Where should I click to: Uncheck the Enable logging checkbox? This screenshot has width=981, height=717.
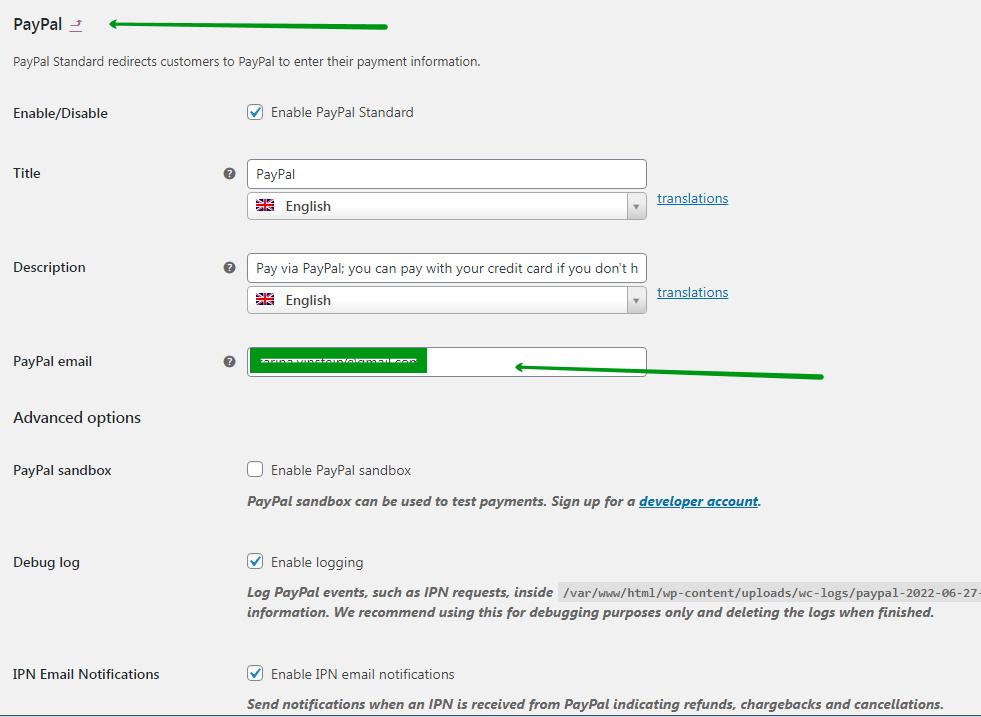(x=255, y=562)
